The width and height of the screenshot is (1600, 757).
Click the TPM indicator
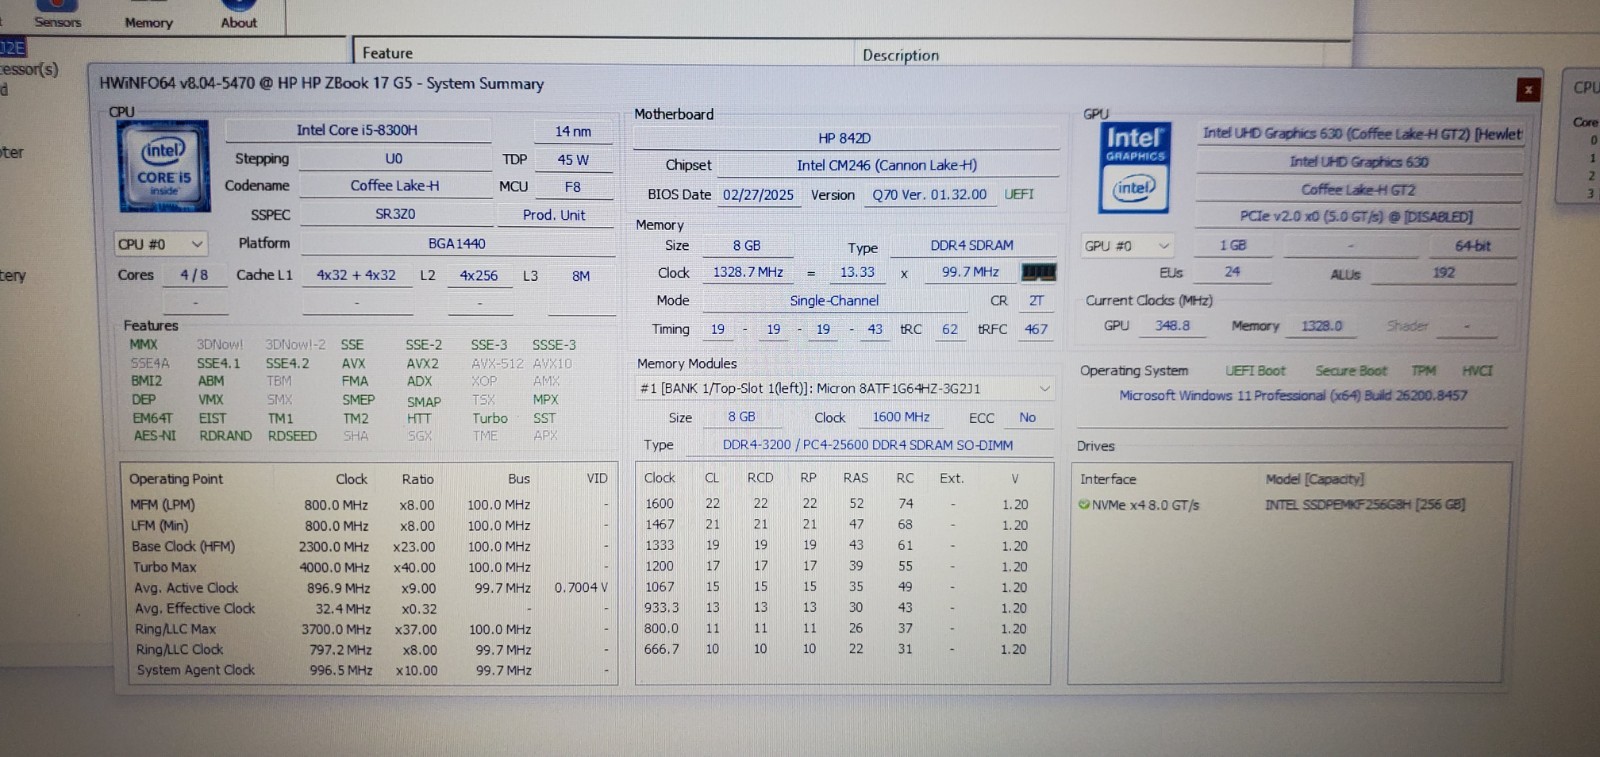[x=1423, y=371]
